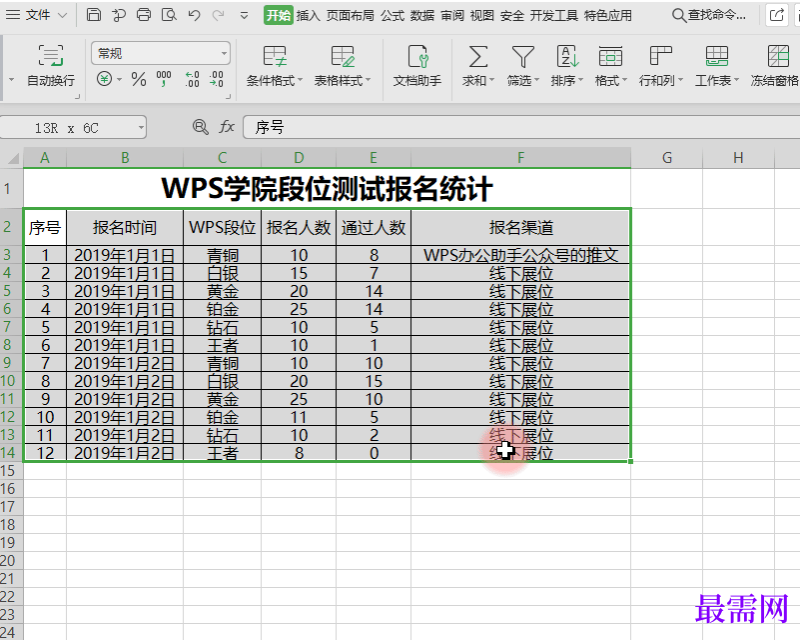This screenshot has height=640, width=807.
Task: Click the formula bar showing 序号
Action: [521, 127]
